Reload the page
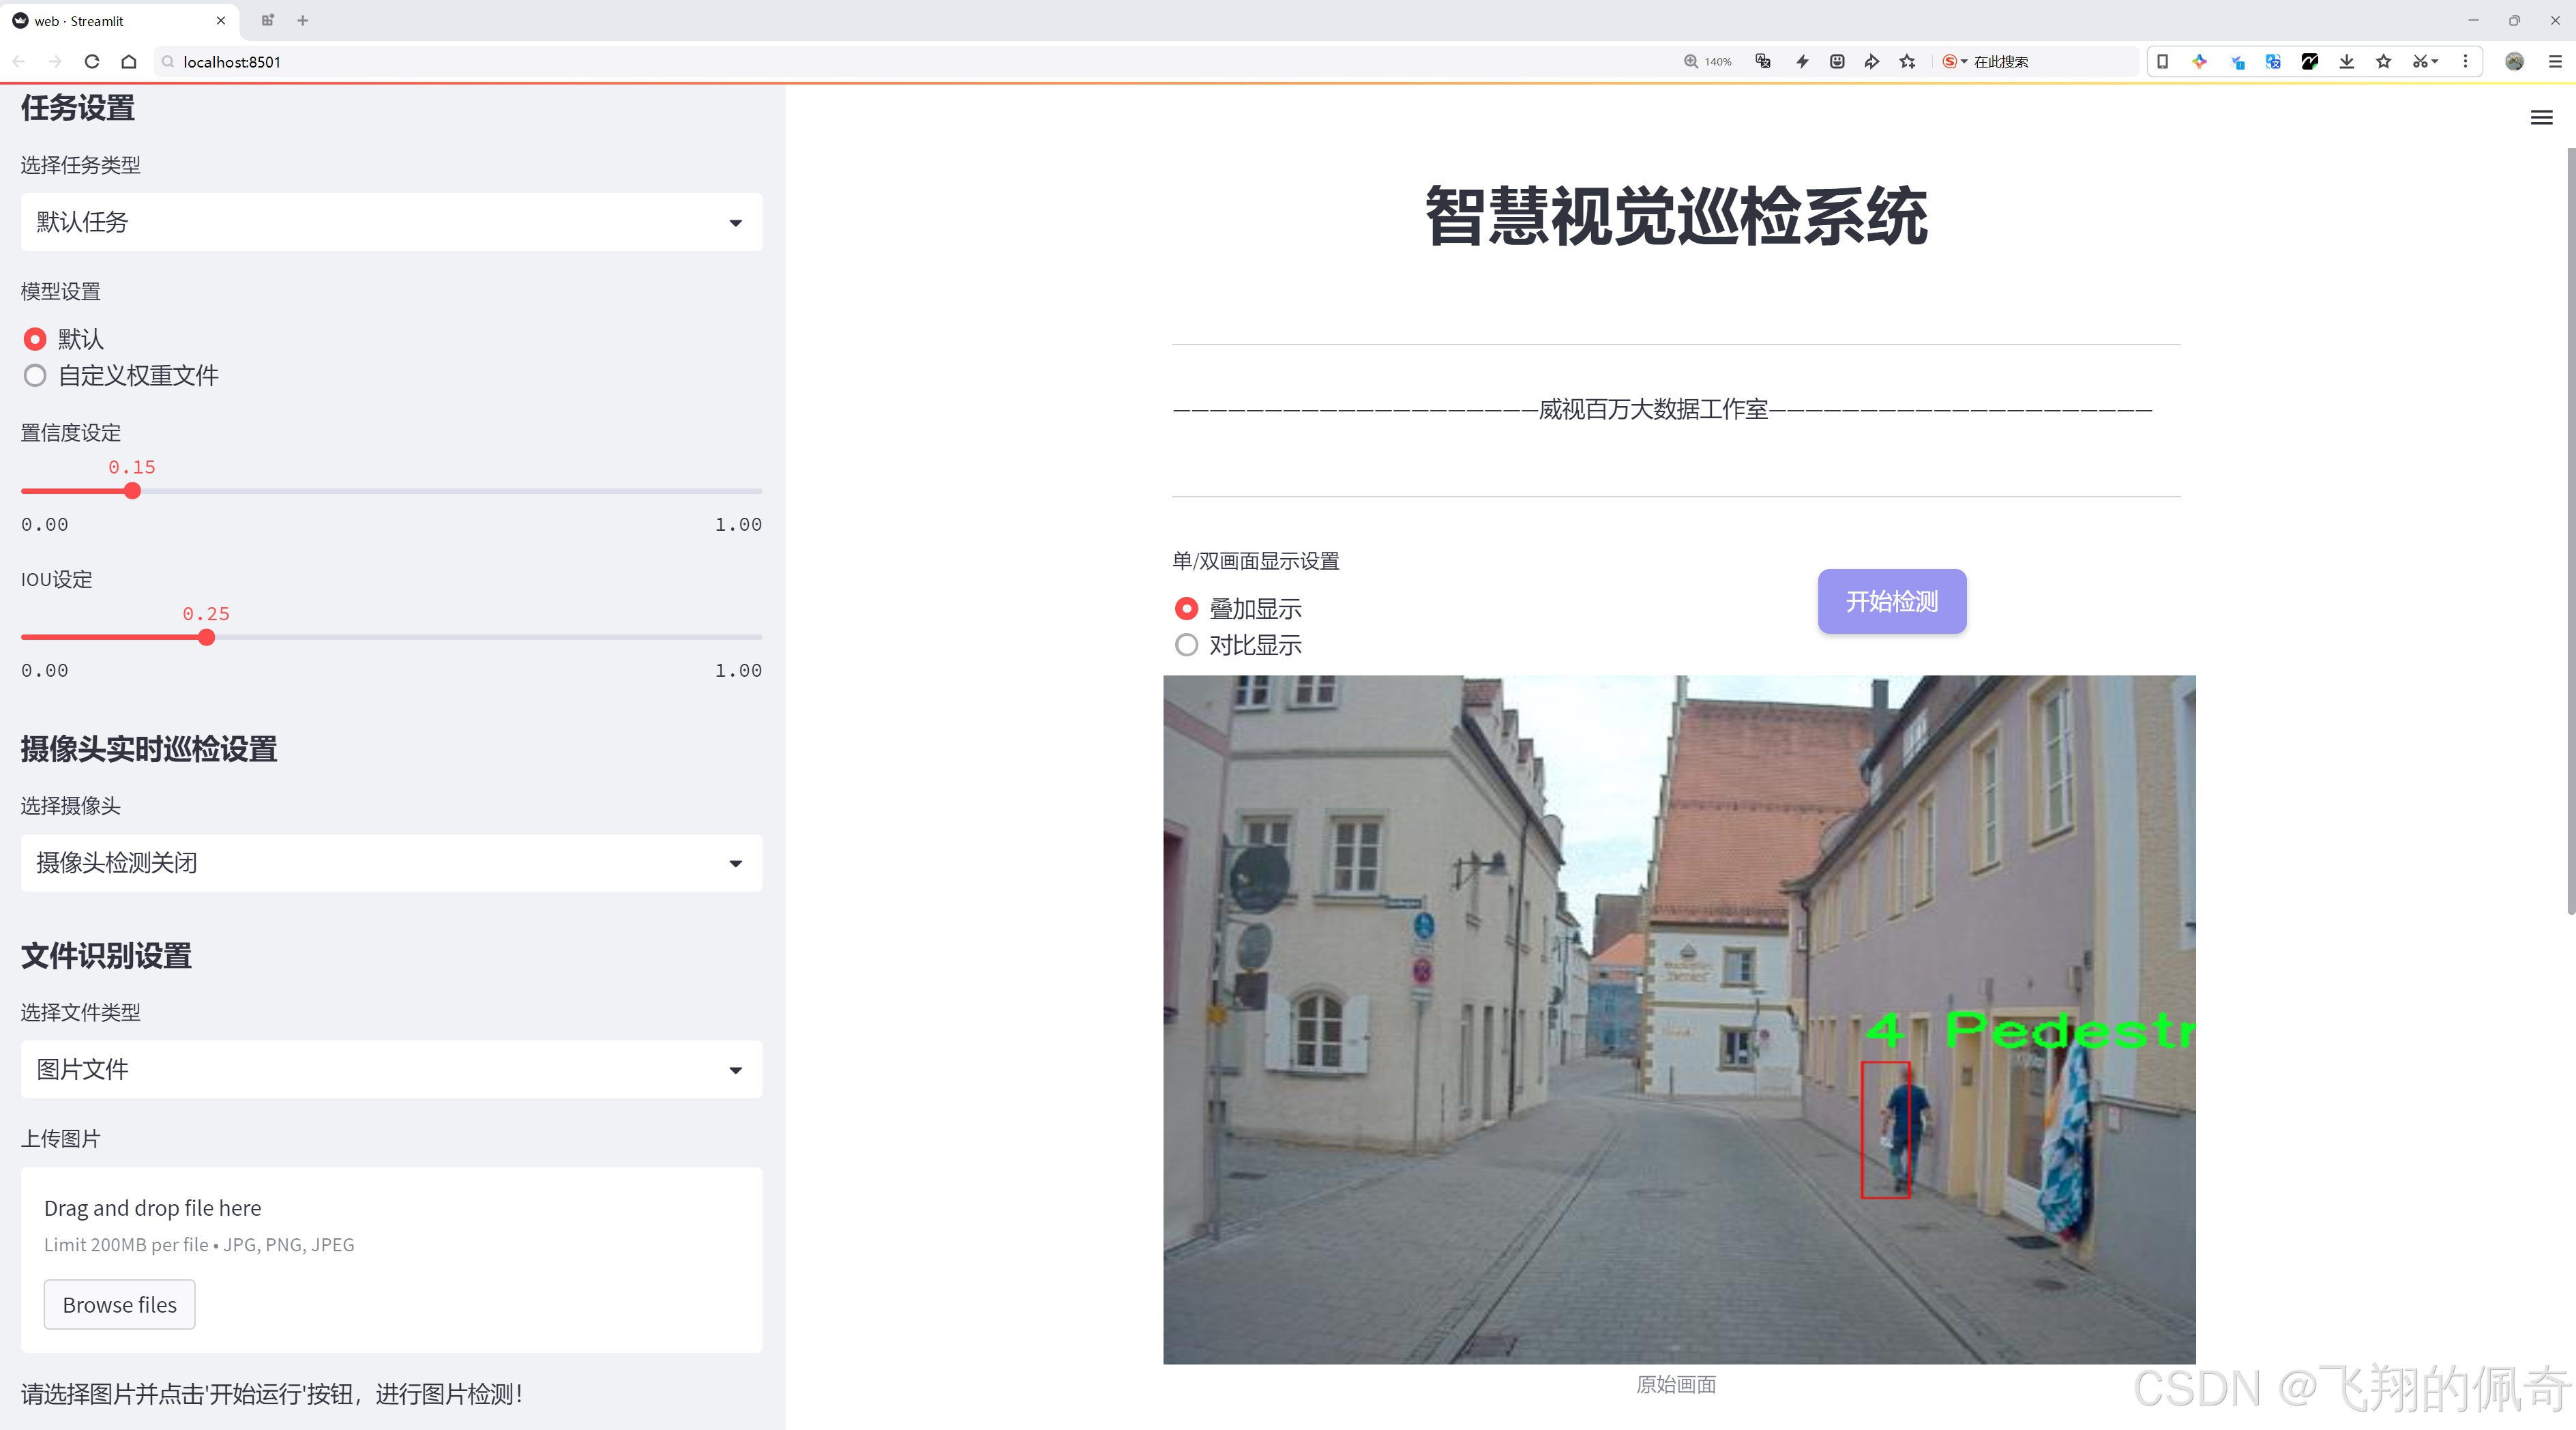The image size is (2576, 1430). pos(92,62)
